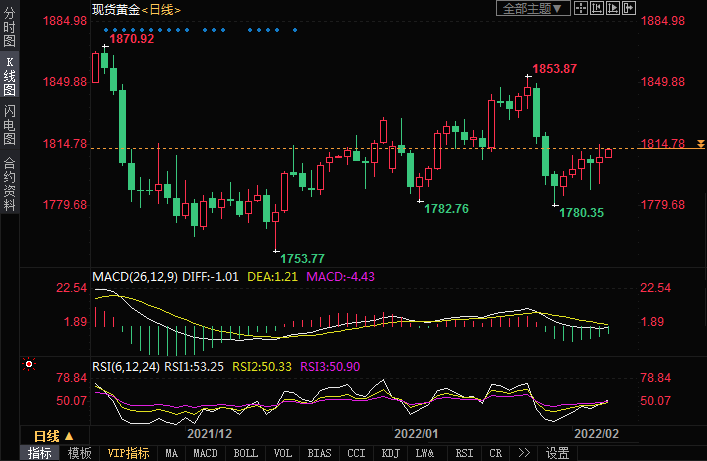The image size is (707, 461).
Task: Open the 设置 settings button
Action: (x=557, y=453)
